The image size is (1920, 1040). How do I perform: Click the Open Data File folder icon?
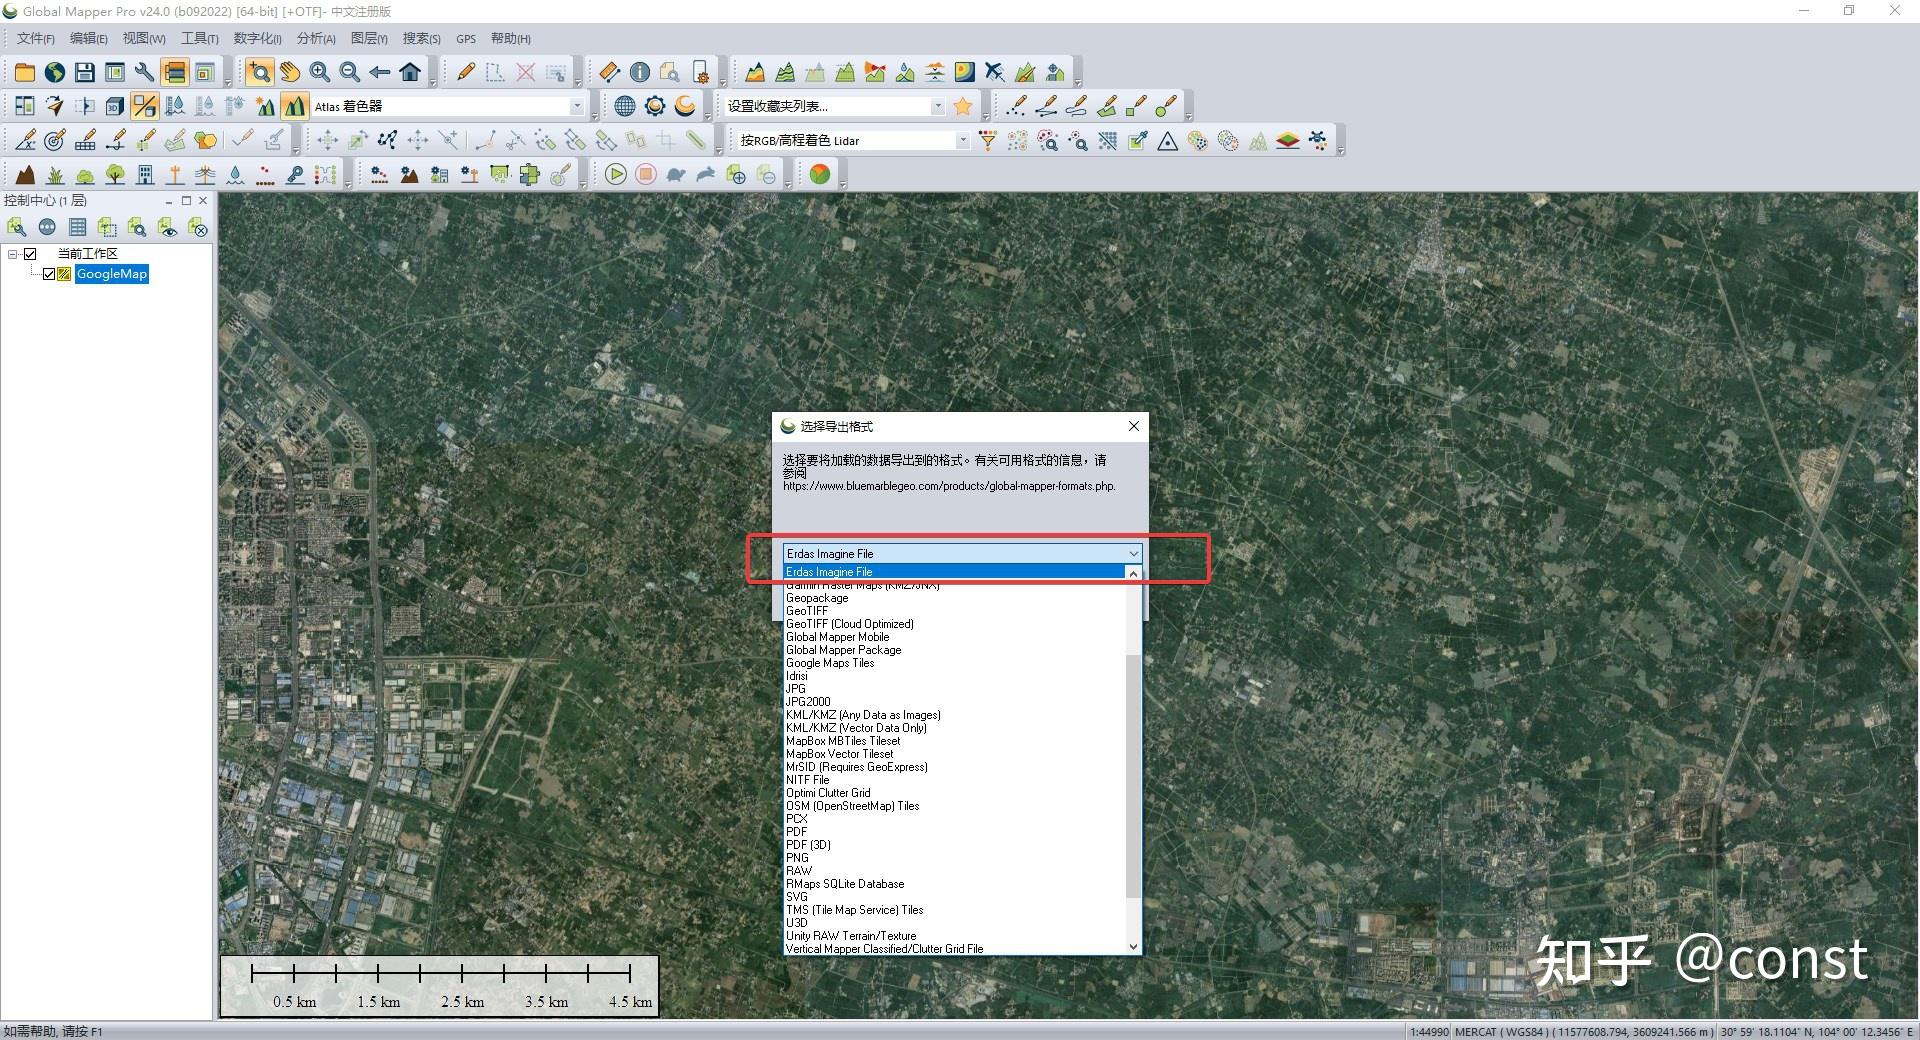25,72
